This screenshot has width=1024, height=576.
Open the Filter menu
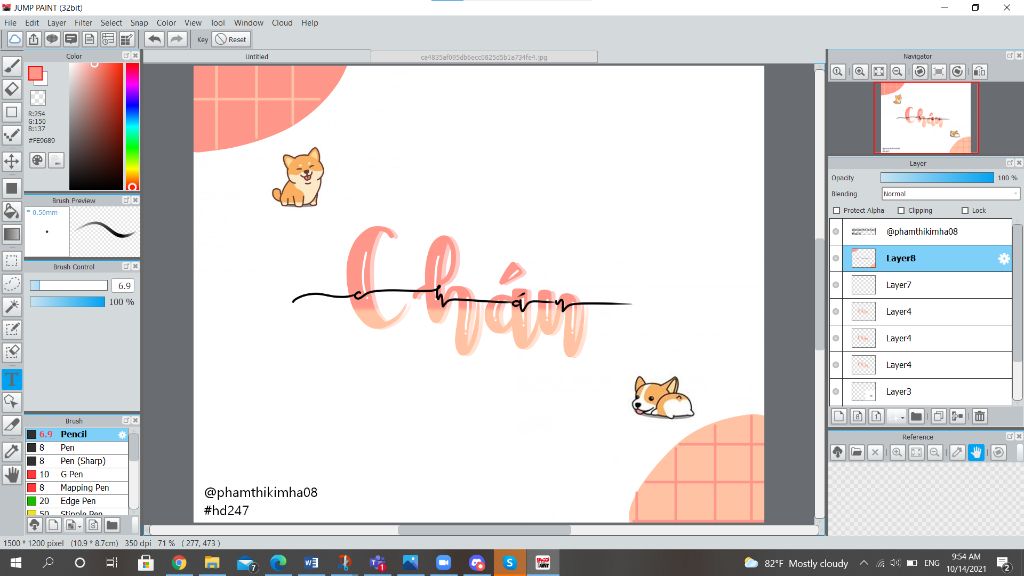coord(83,23)
